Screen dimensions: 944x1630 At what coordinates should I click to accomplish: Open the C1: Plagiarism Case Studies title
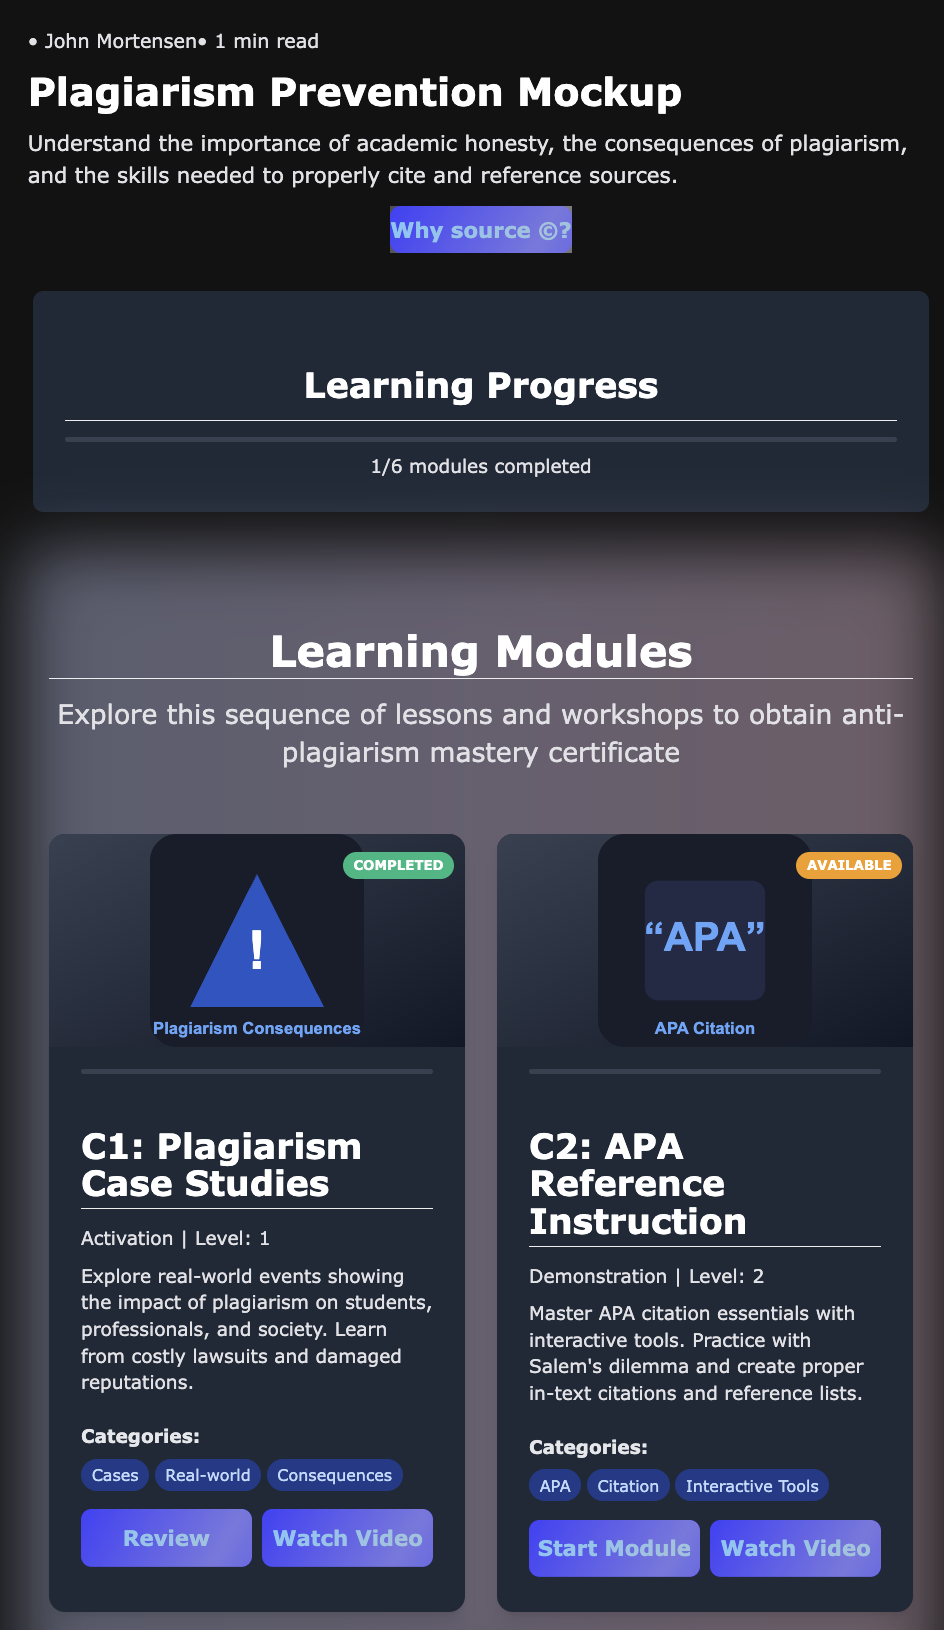(x=221, y=1165)
